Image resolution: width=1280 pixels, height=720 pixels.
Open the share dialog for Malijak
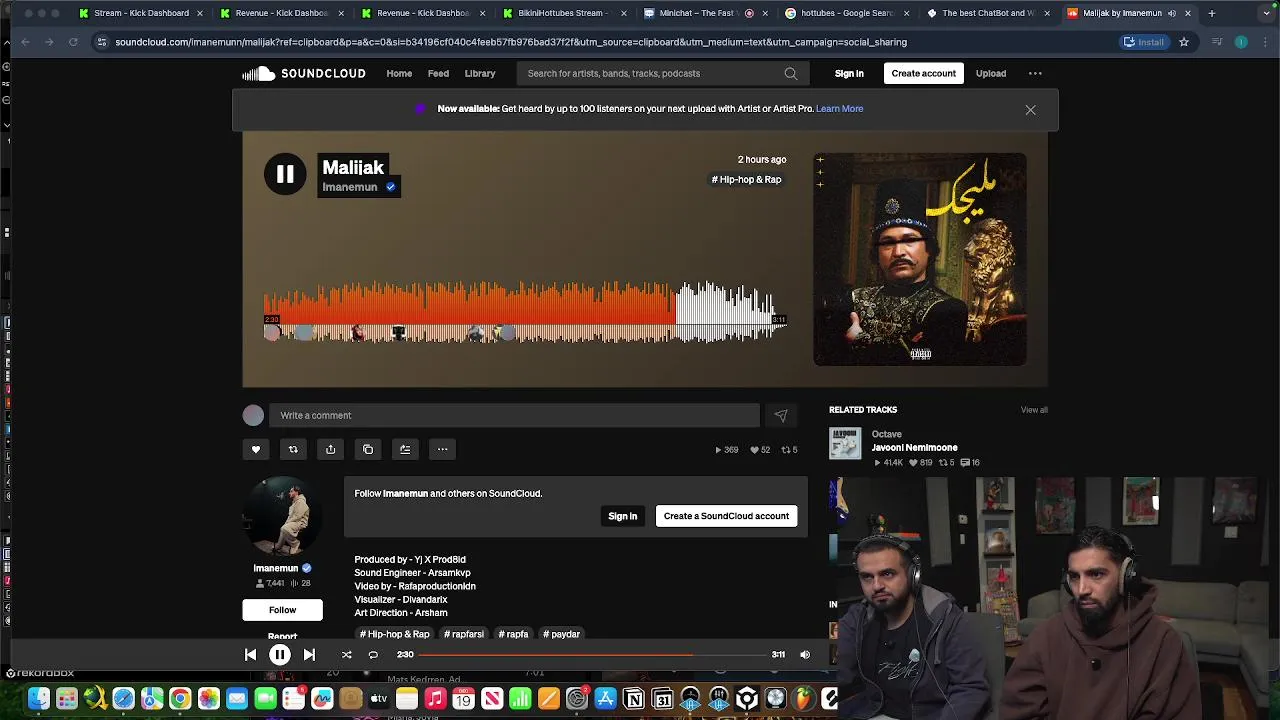(330, 449)
